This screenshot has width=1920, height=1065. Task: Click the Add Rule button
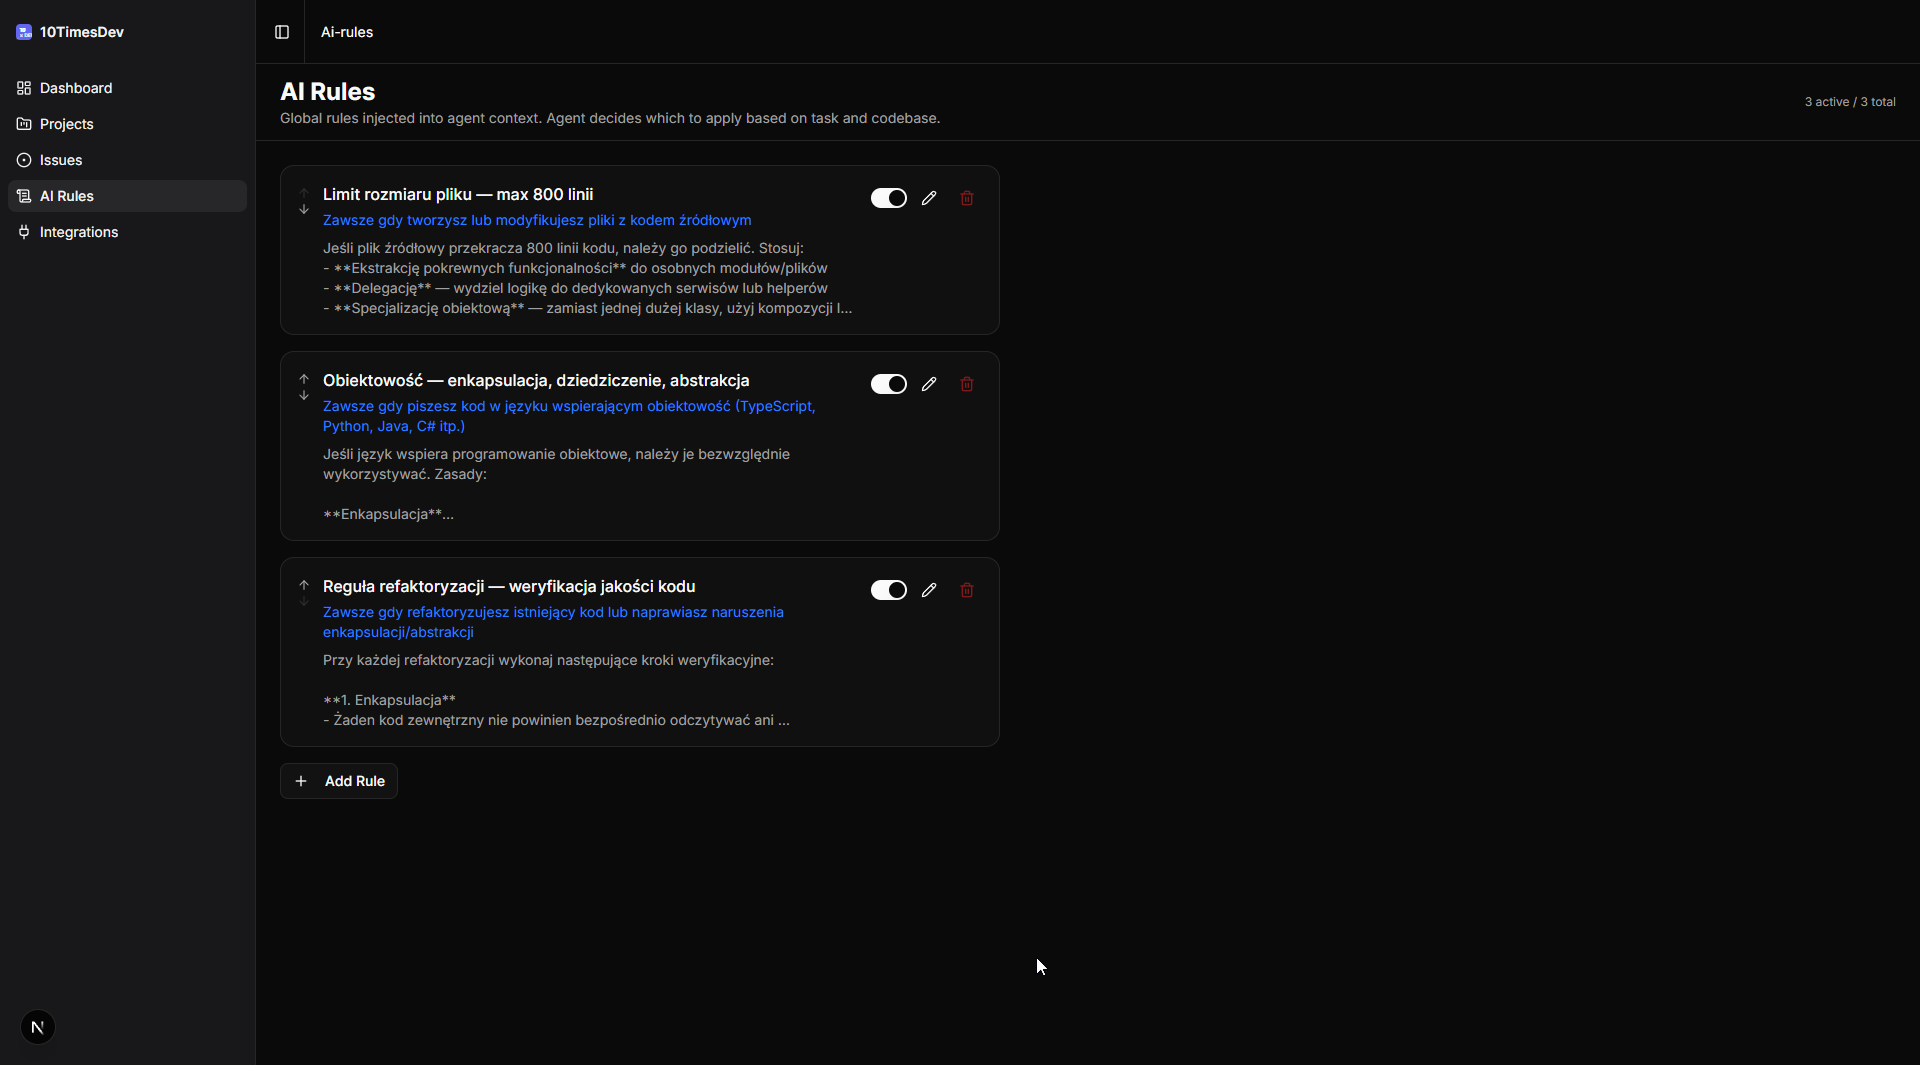[339, 781]
